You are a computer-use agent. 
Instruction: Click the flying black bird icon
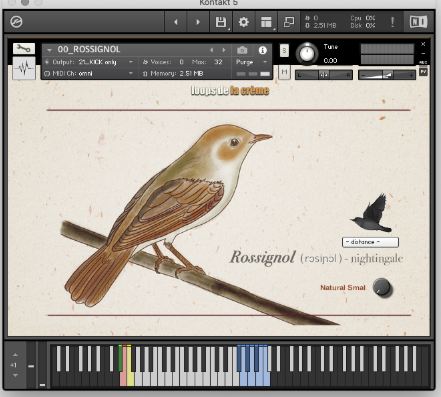[372, 213]
